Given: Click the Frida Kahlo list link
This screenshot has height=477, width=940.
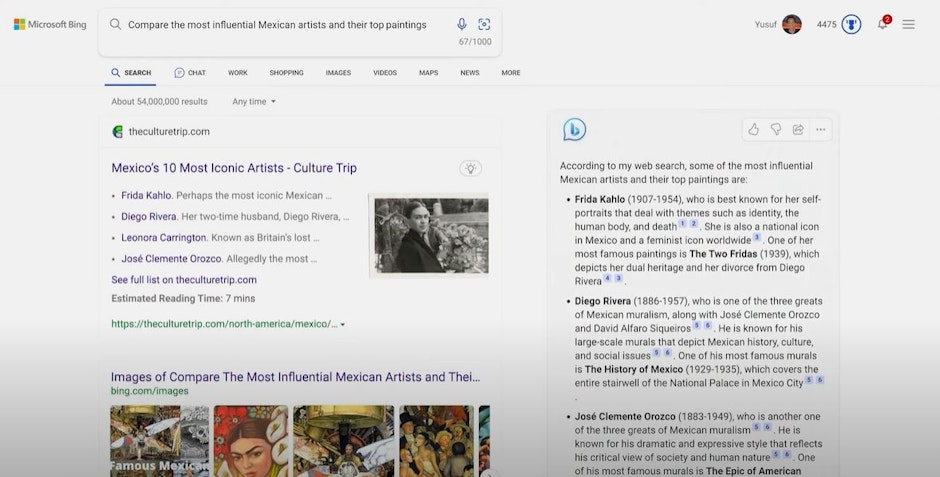Looking at the screenshot, I should [x=146, y=195].
